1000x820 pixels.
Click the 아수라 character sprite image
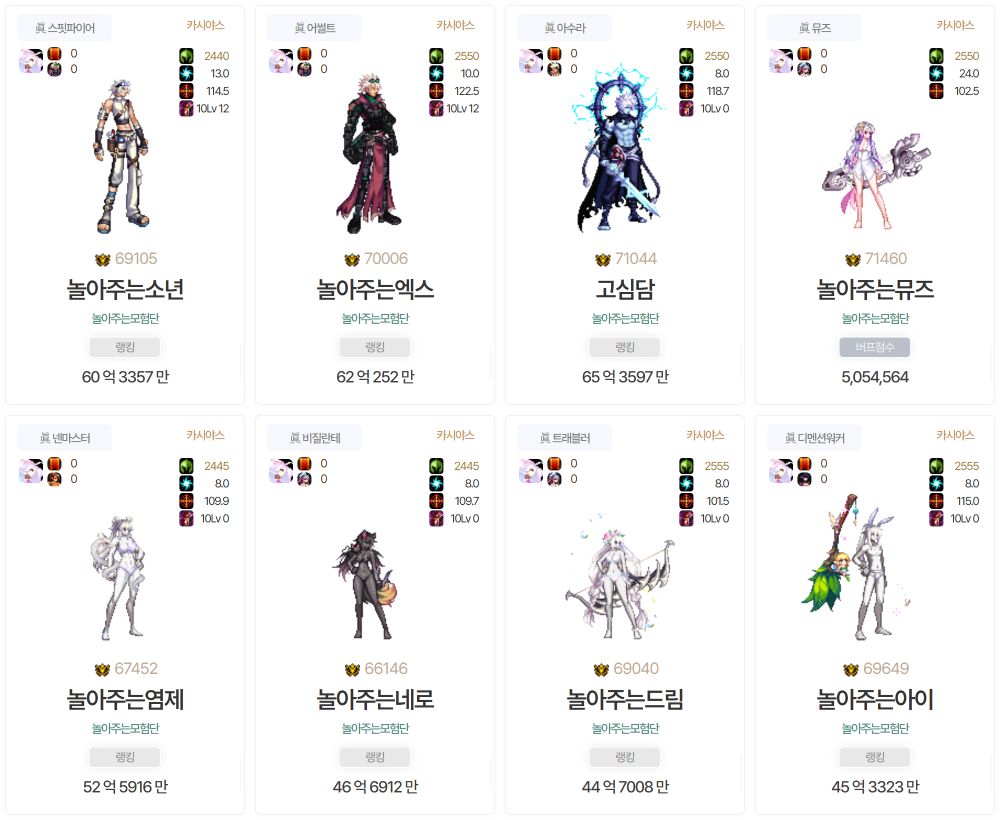click(x=619, y=148)
